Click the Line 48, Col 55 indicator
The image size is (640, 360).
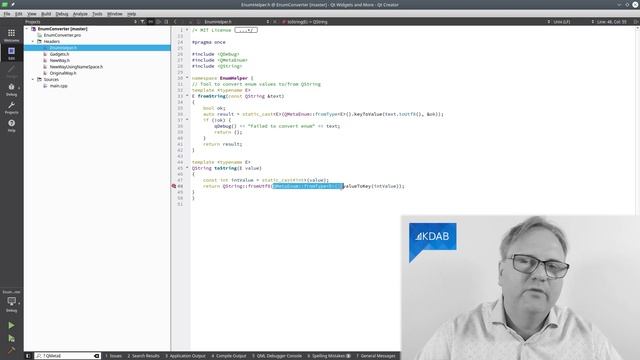(611, 22)
